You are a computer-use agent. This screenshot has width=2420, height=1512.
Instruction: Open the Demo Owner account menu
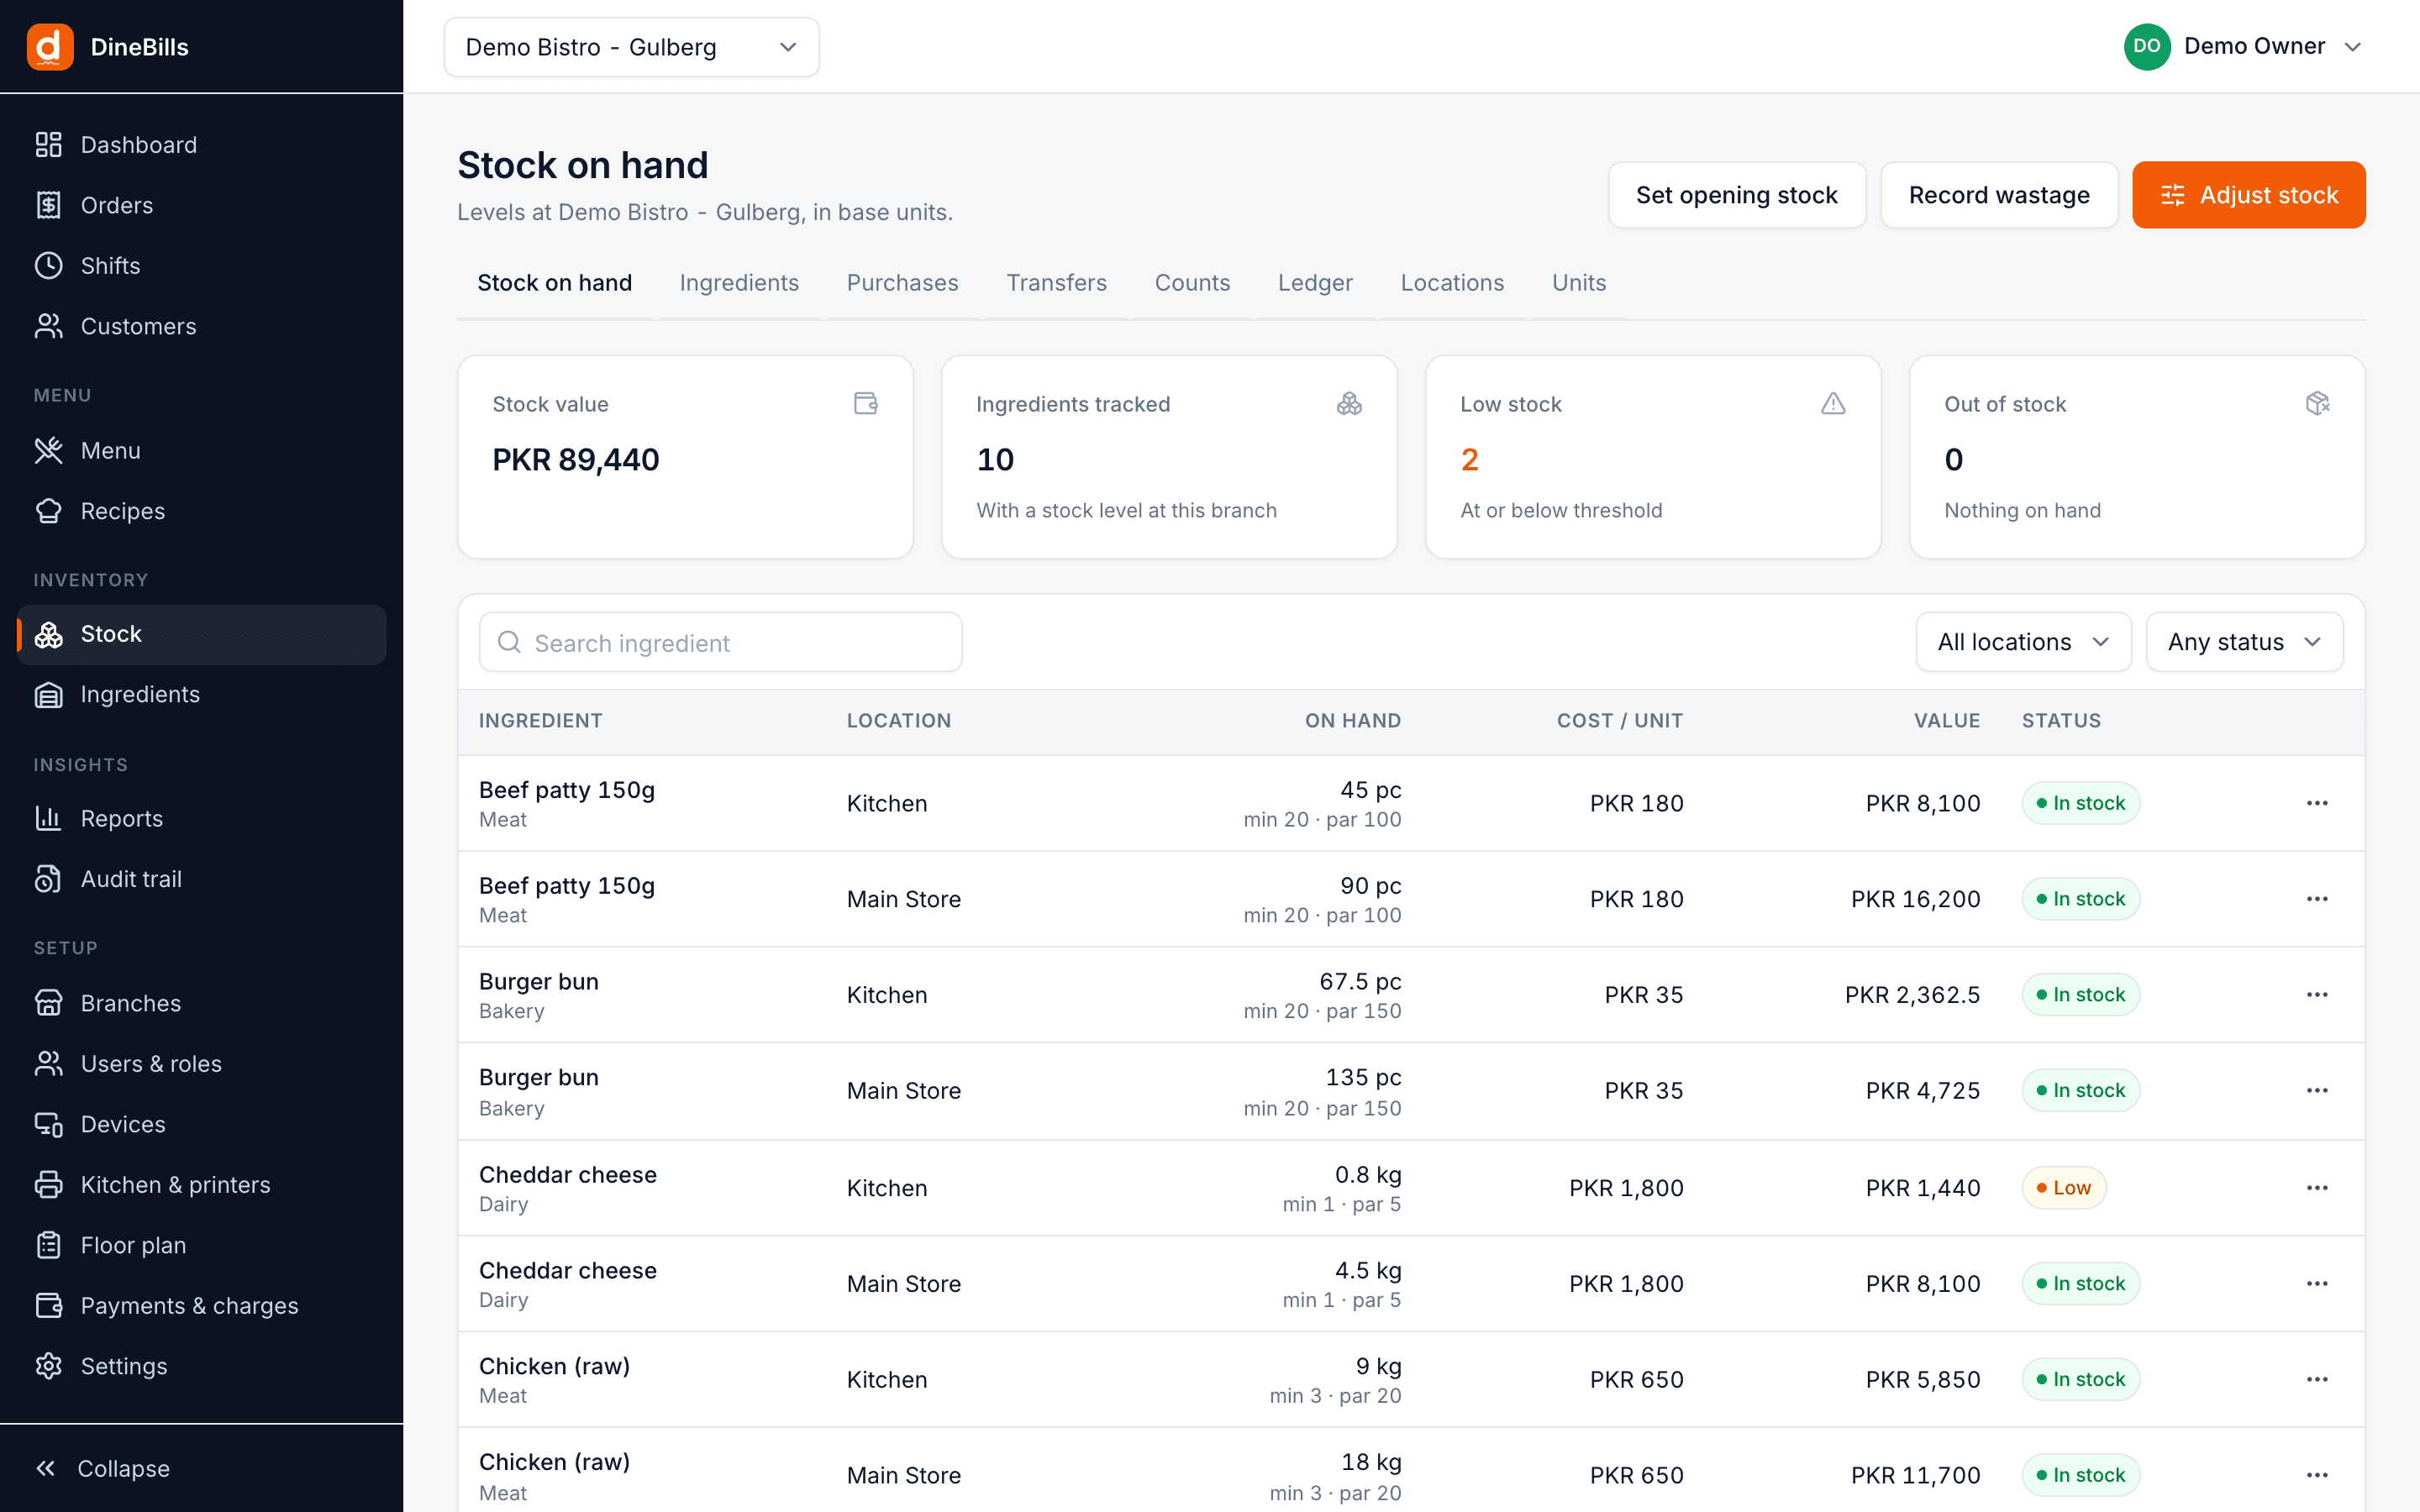2242,47
